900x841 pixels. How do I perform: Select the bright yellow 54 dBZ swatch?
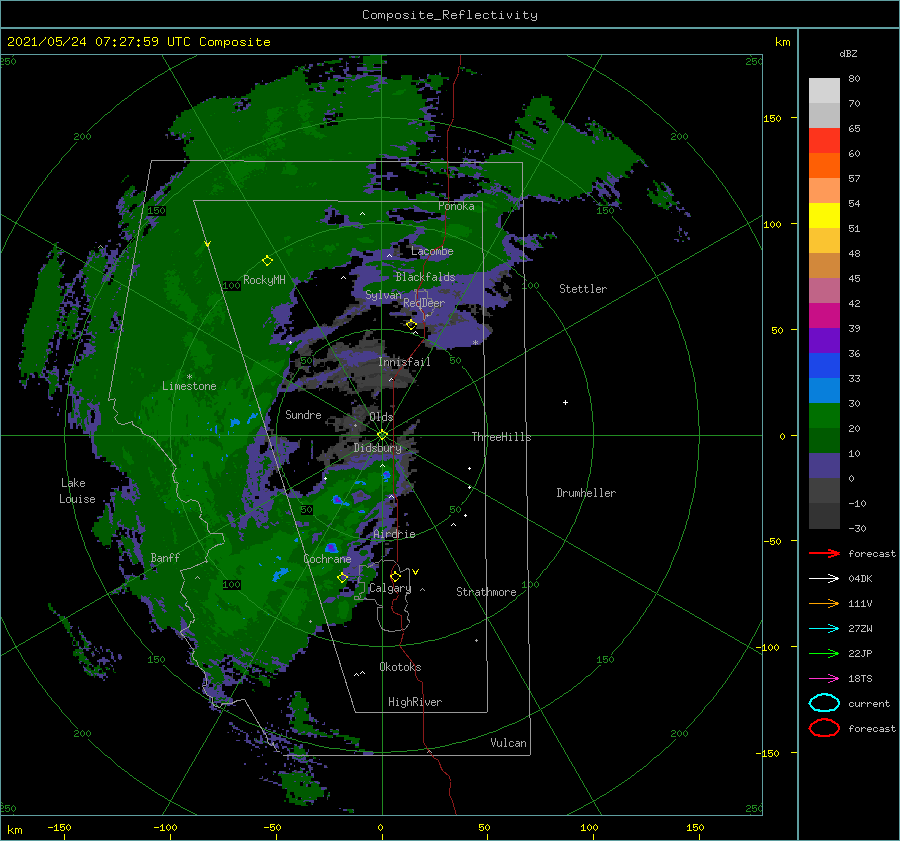coord(824,216)
